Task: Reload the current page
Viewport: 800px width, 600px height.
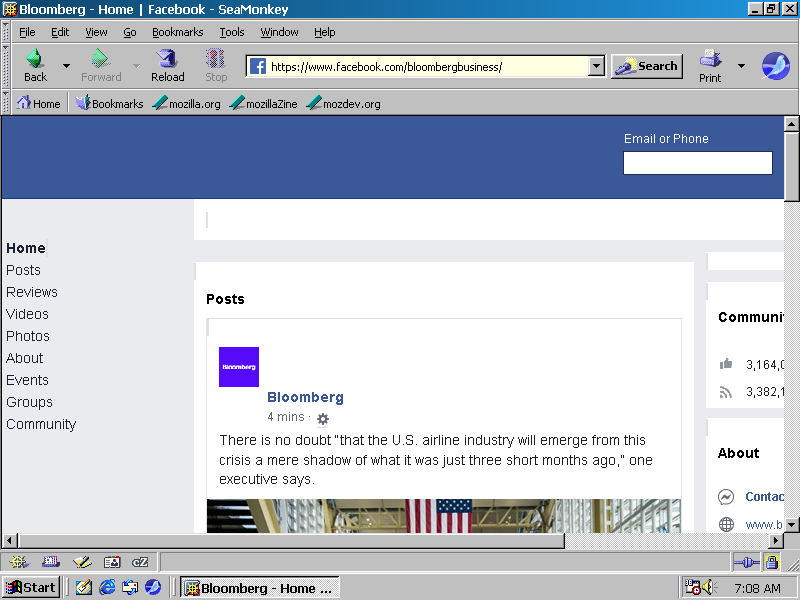Action: [167, 65]
